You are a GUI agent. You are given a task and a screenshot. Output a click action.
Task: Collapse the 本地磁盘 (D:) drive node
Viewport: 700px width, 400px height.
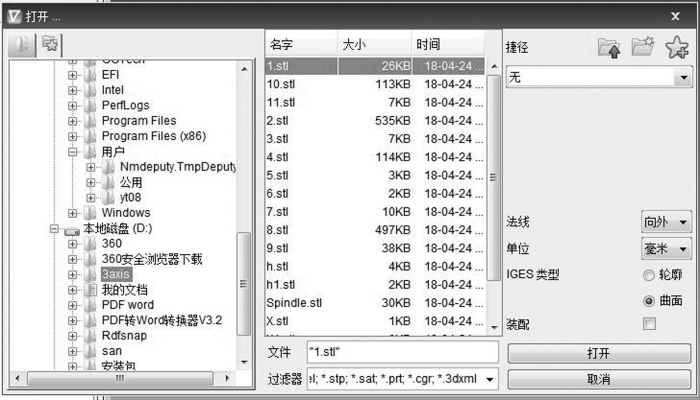(x=54, y=229)
